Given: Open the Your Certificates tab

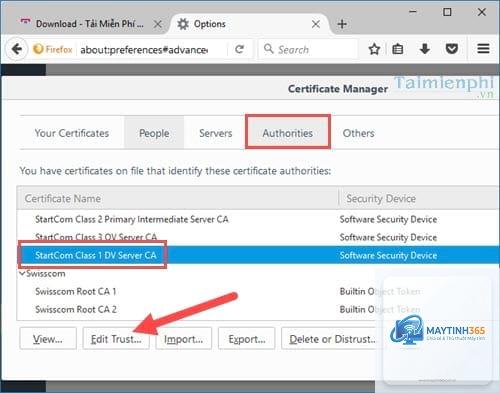Looking at the screenshot, I should coord(72,133).
